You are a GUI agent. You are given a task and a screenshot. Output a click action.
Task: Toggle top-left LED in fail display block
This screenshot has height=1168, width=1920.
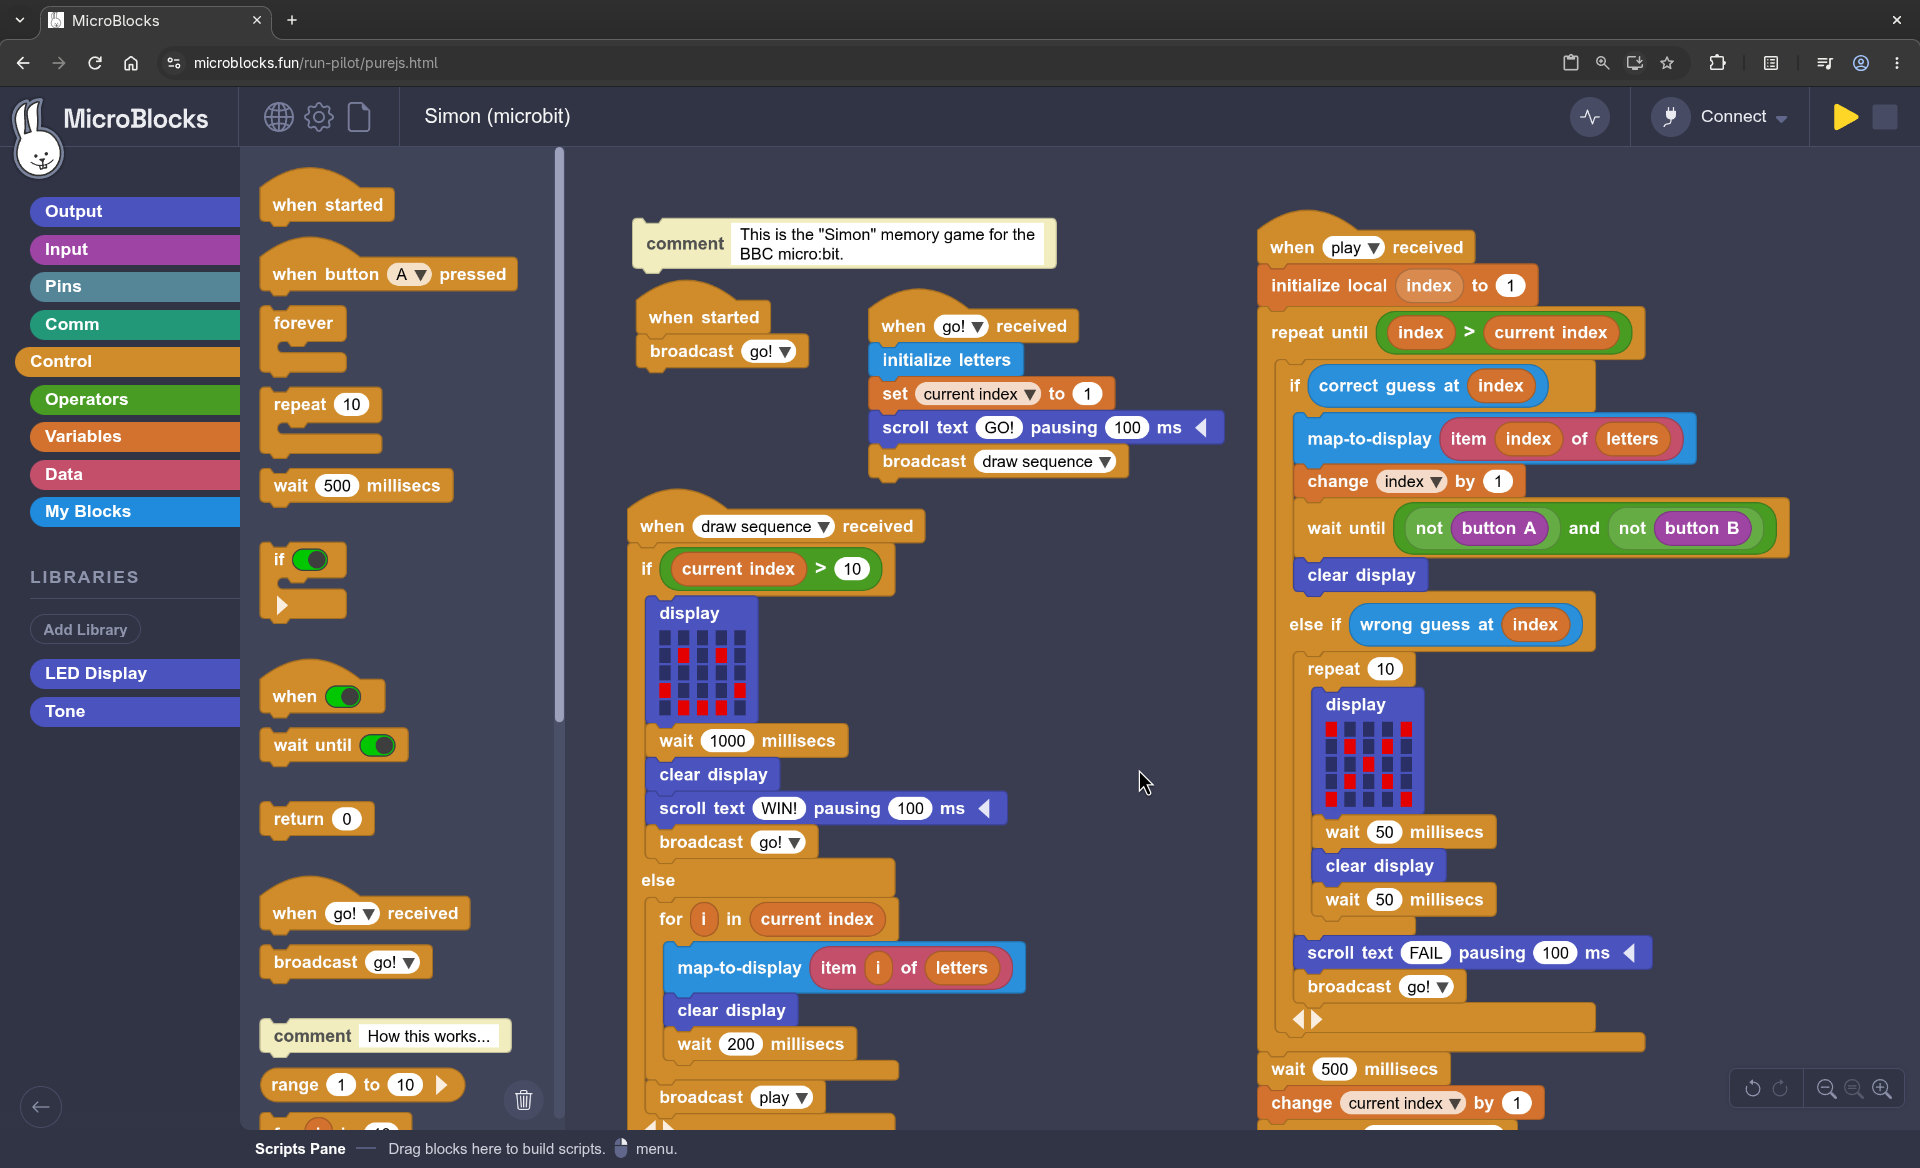(1331, 729)
